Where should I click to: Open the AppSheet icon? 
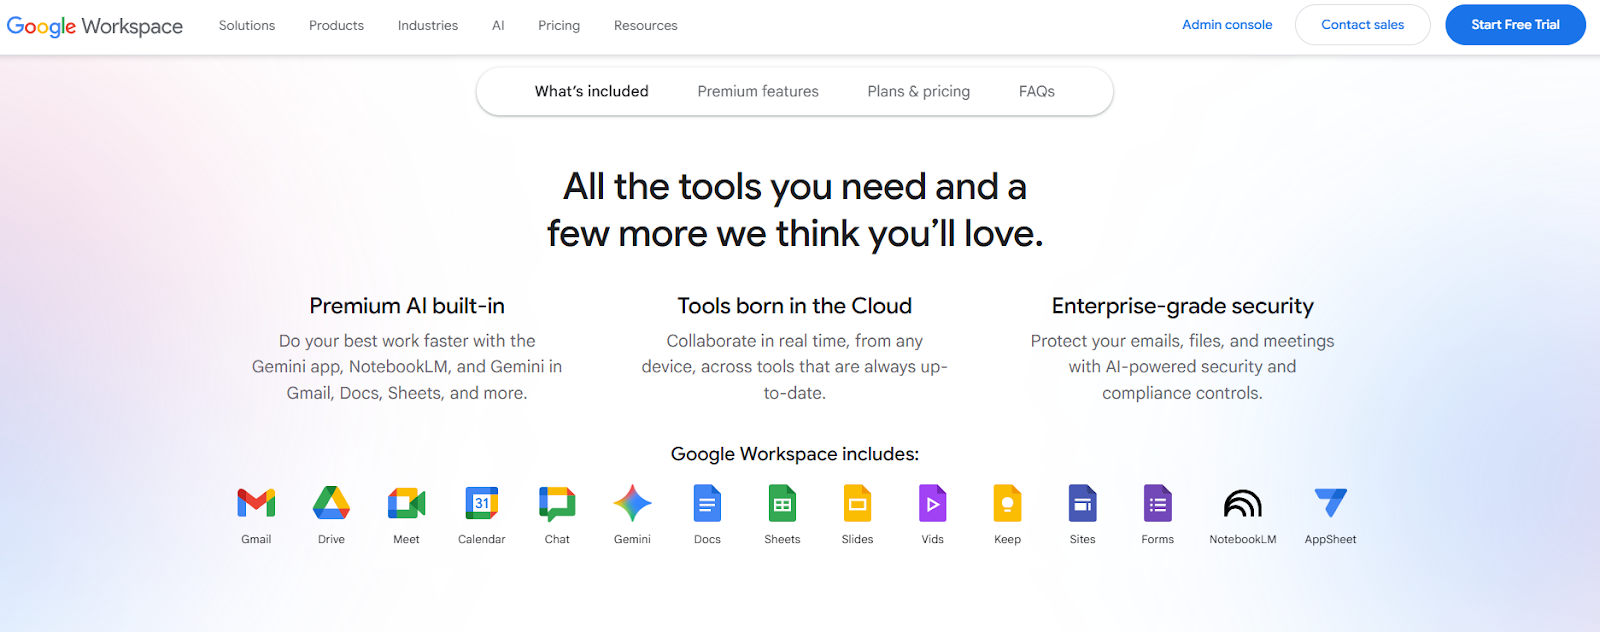pos(1330,502)
